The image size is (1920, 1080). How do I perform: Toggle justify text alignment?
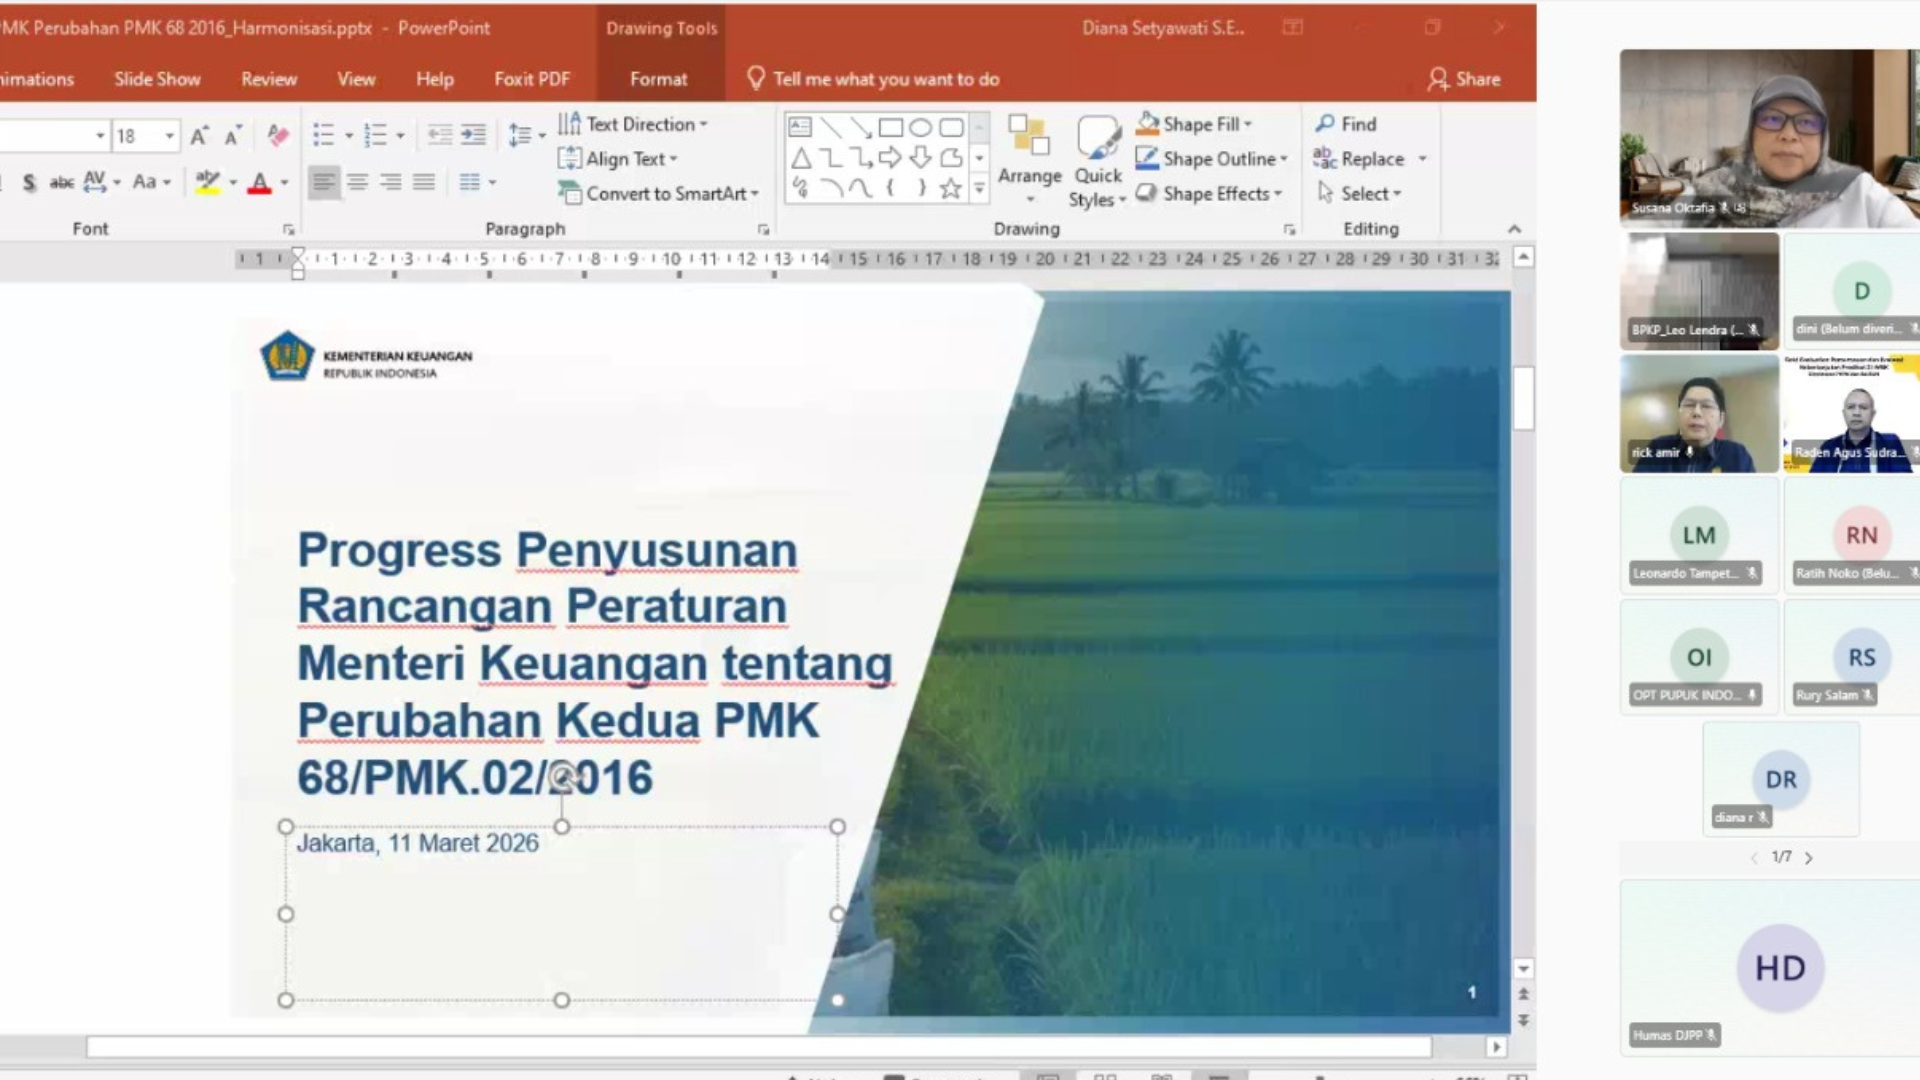(x=424, y=182)
